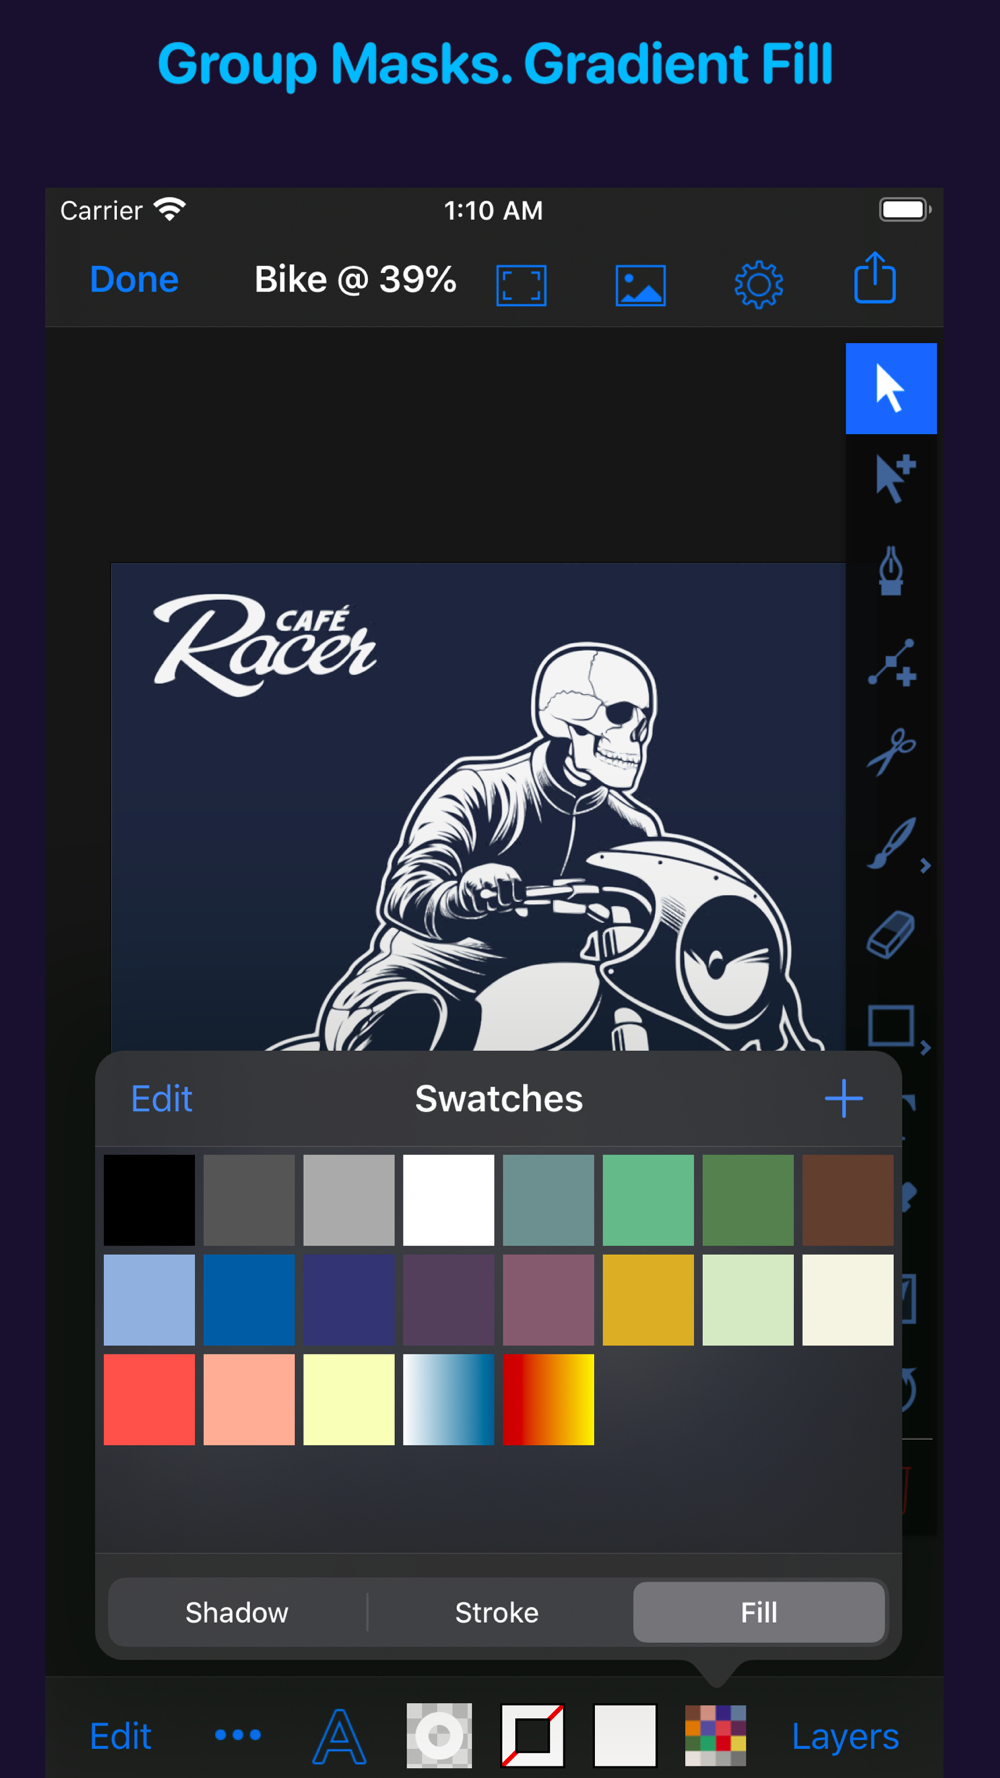Switch to the Shadow tab
Screen dimensions: 1000x1778
tap(237, 1612)
